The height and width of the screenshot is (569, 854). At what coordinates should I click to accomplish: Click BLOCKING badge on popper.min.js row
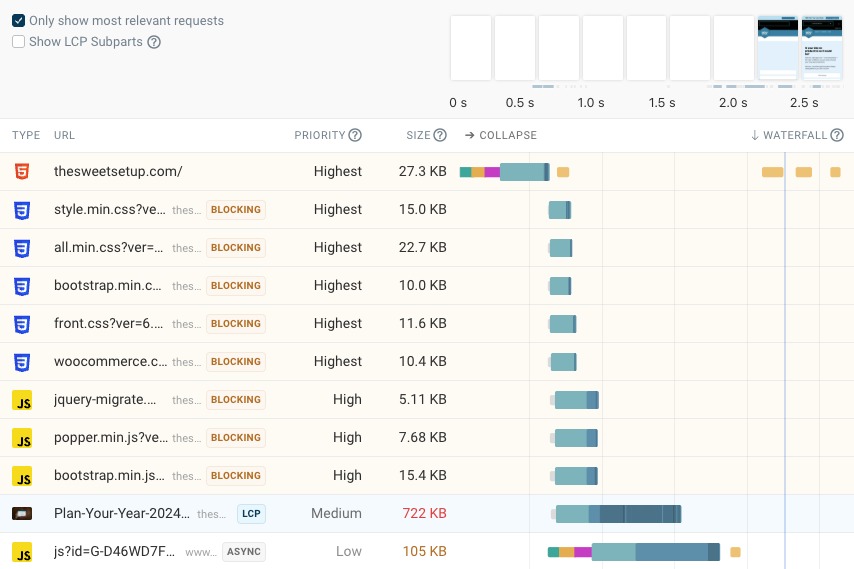(236, 438)
